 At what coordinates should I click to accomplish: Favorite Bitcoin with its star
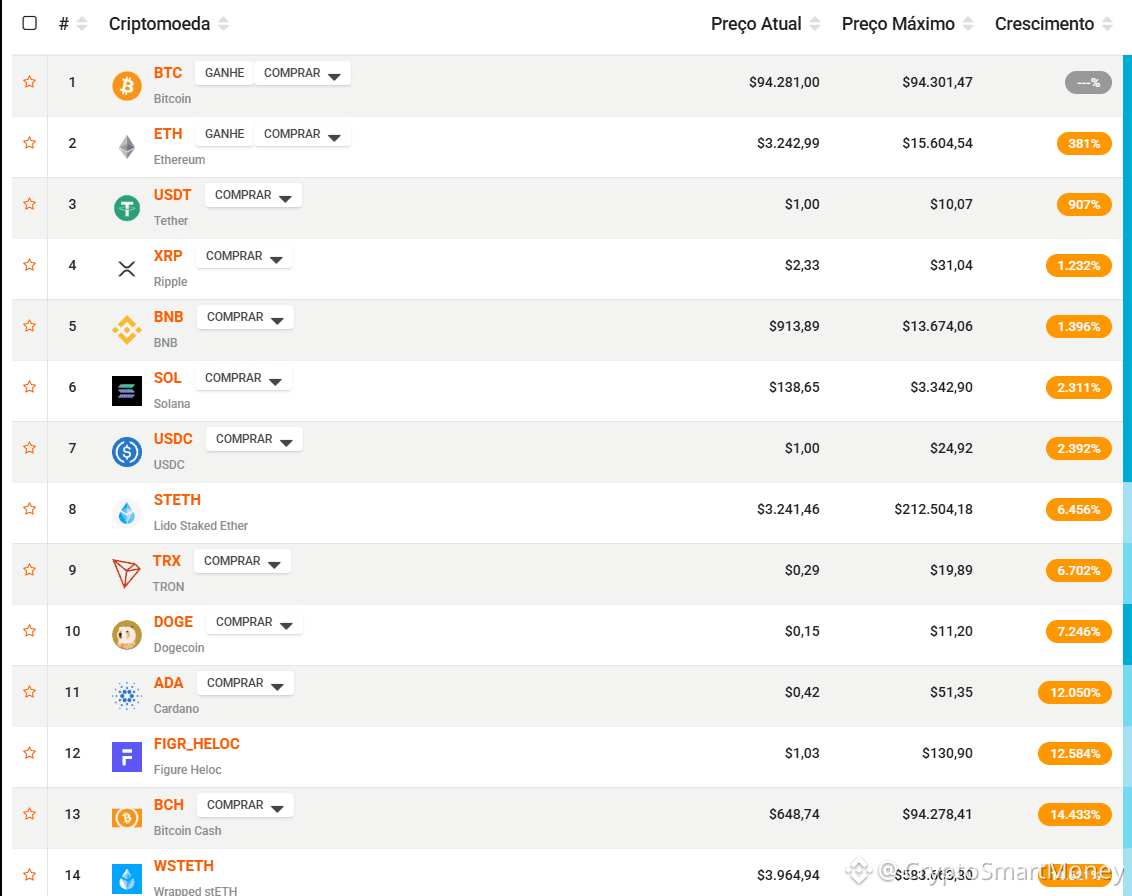pyautogui.click(x=30, y=82)
